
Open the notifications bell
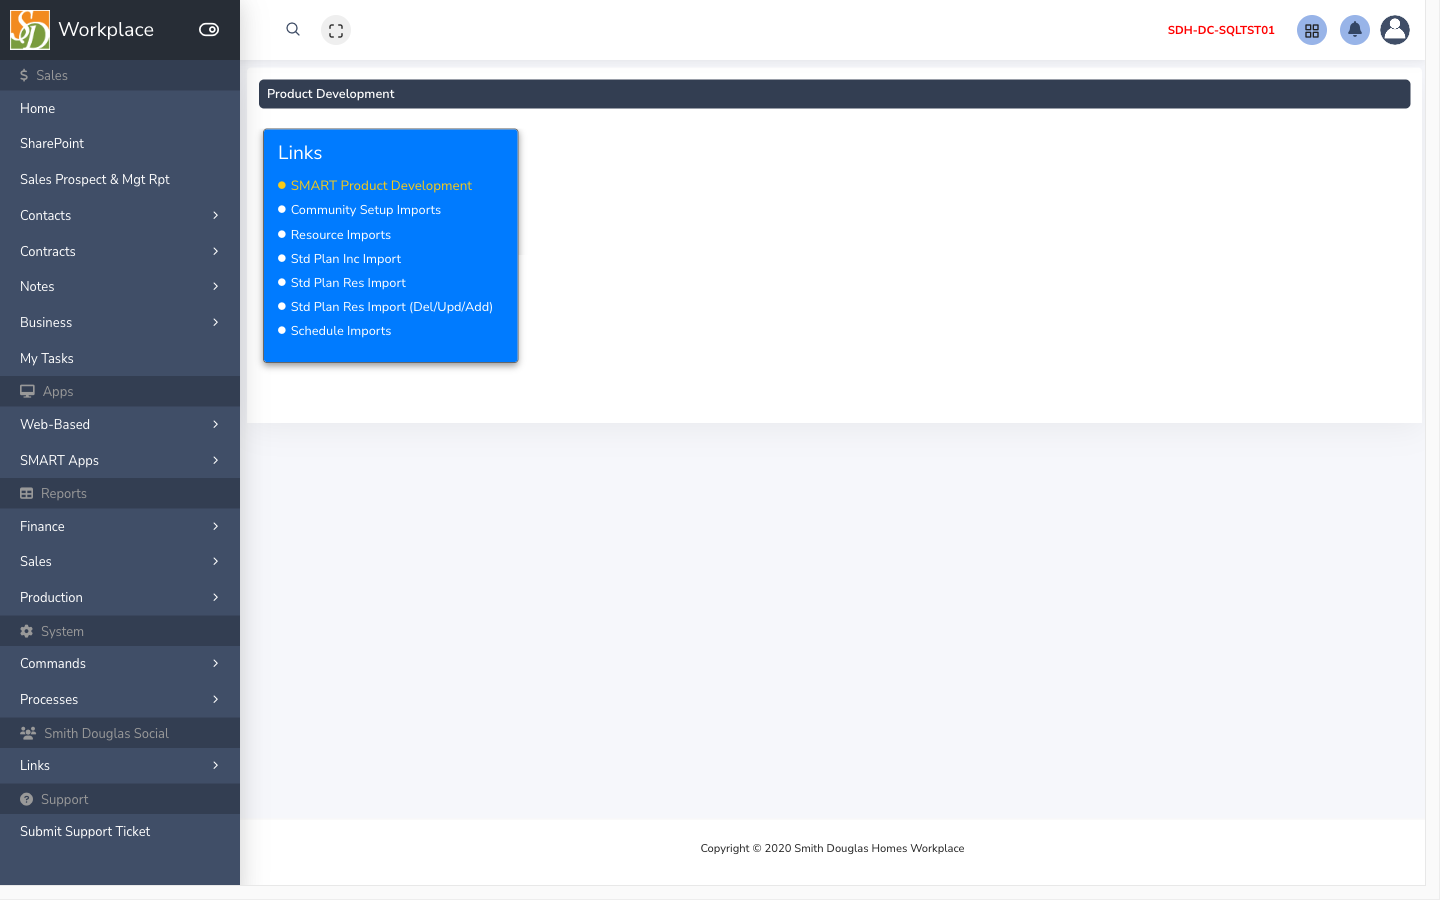point(1355,30)
